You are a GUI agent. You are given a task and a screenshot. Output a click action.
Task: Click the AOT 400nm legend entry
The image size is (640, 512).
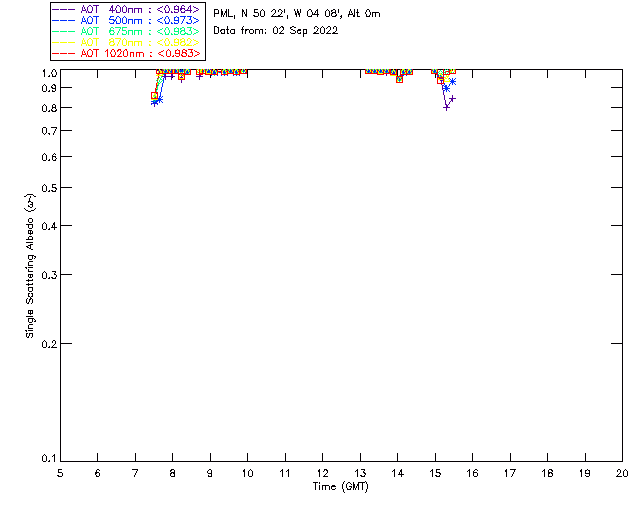click(x=127, y=9)
